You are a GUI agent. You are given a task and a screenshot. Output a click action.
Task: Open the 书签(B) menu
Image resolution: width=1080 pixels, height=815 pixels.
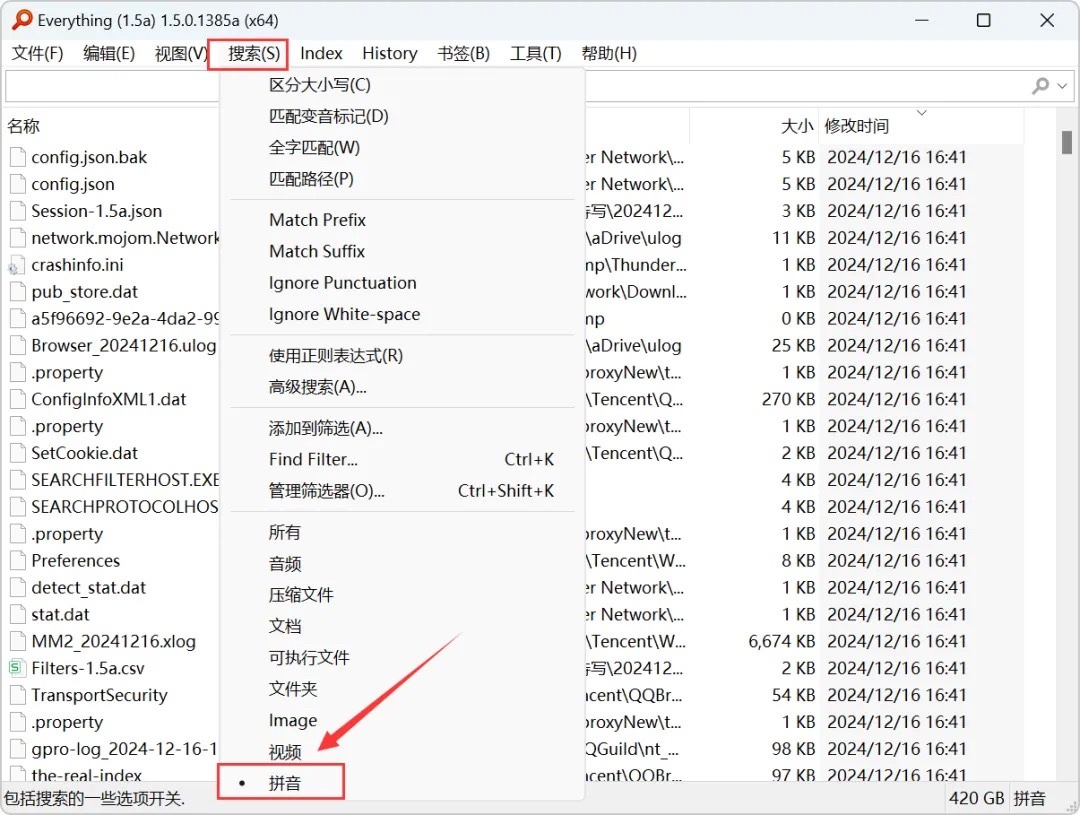pyautogui.click(x=464, y=53)
